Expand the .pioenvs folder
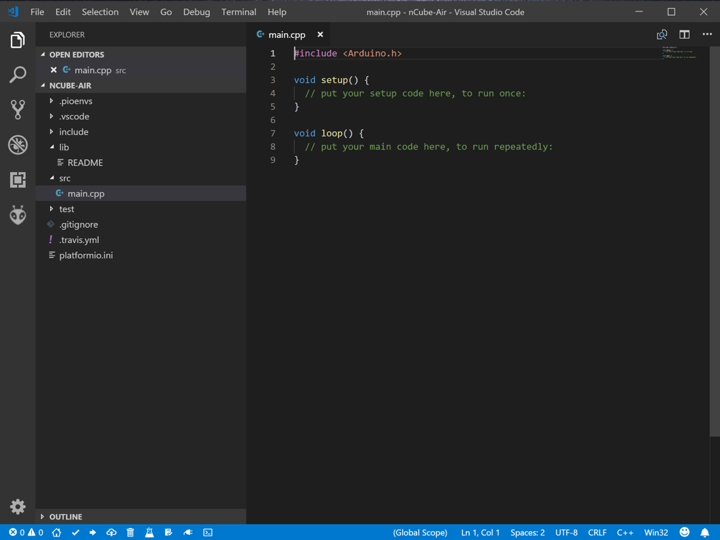The width and height of the screenshot is (720, 540). [x=51, y=101]
